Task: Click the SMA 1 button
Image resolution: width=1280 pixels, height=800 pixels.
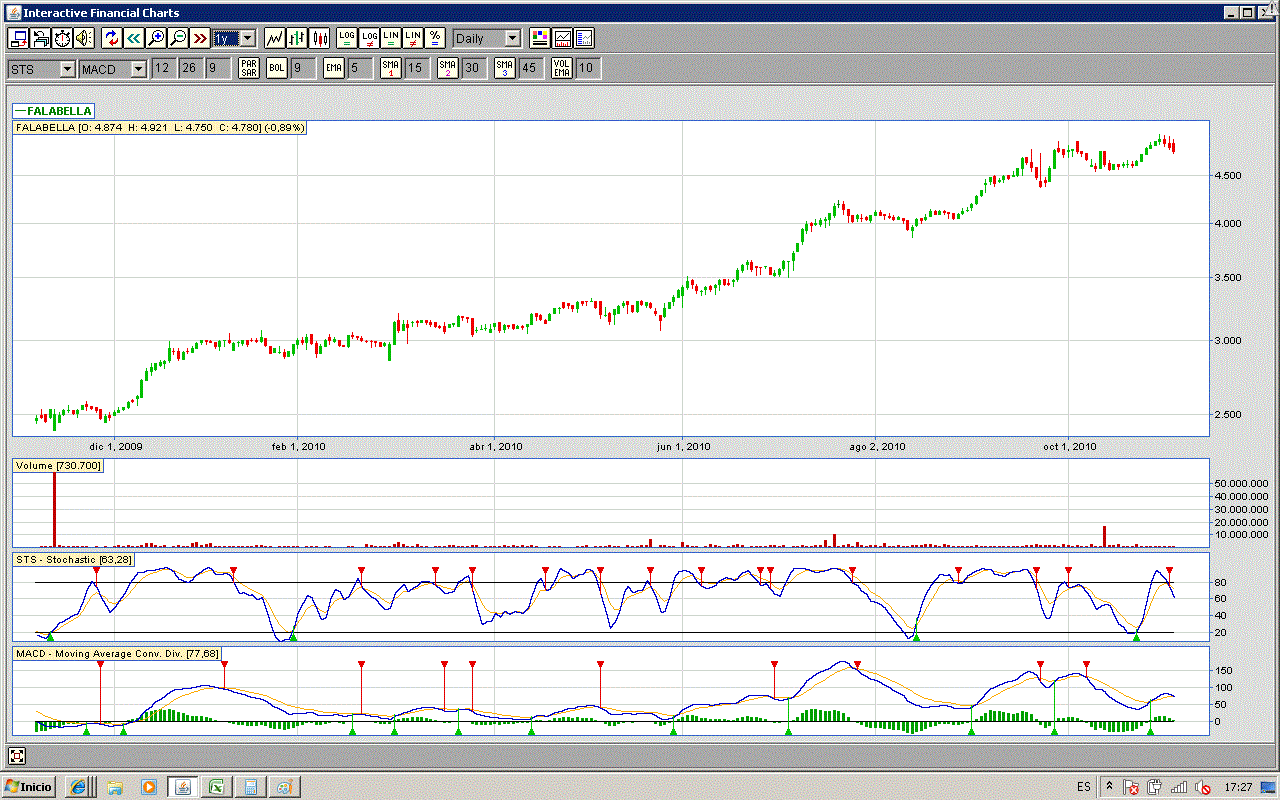Action: [x=390, y=68]
